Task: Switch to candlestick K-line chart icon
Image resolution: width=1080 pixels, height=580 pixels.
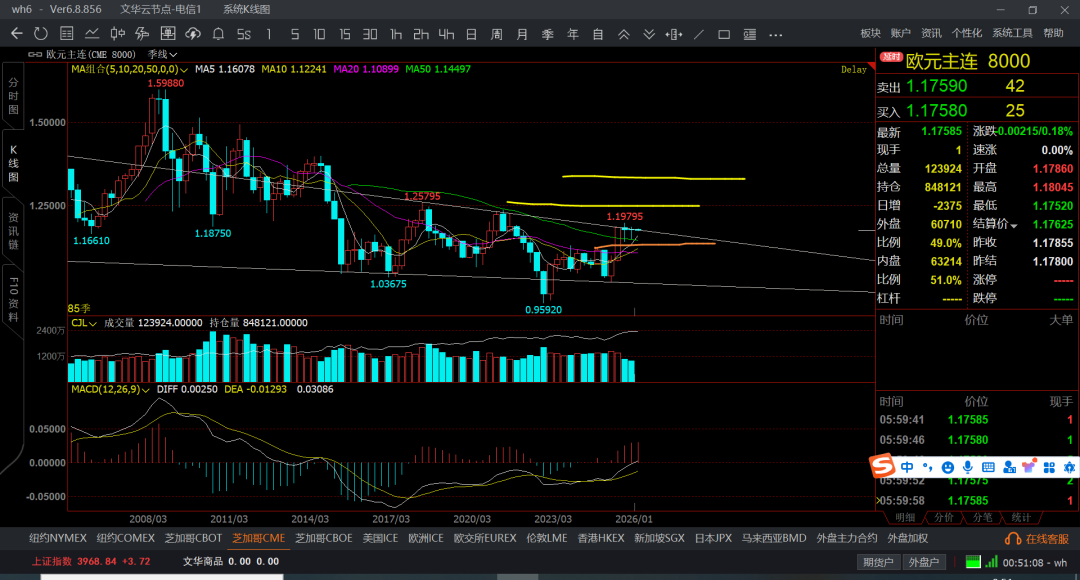Action: [117, 34]
